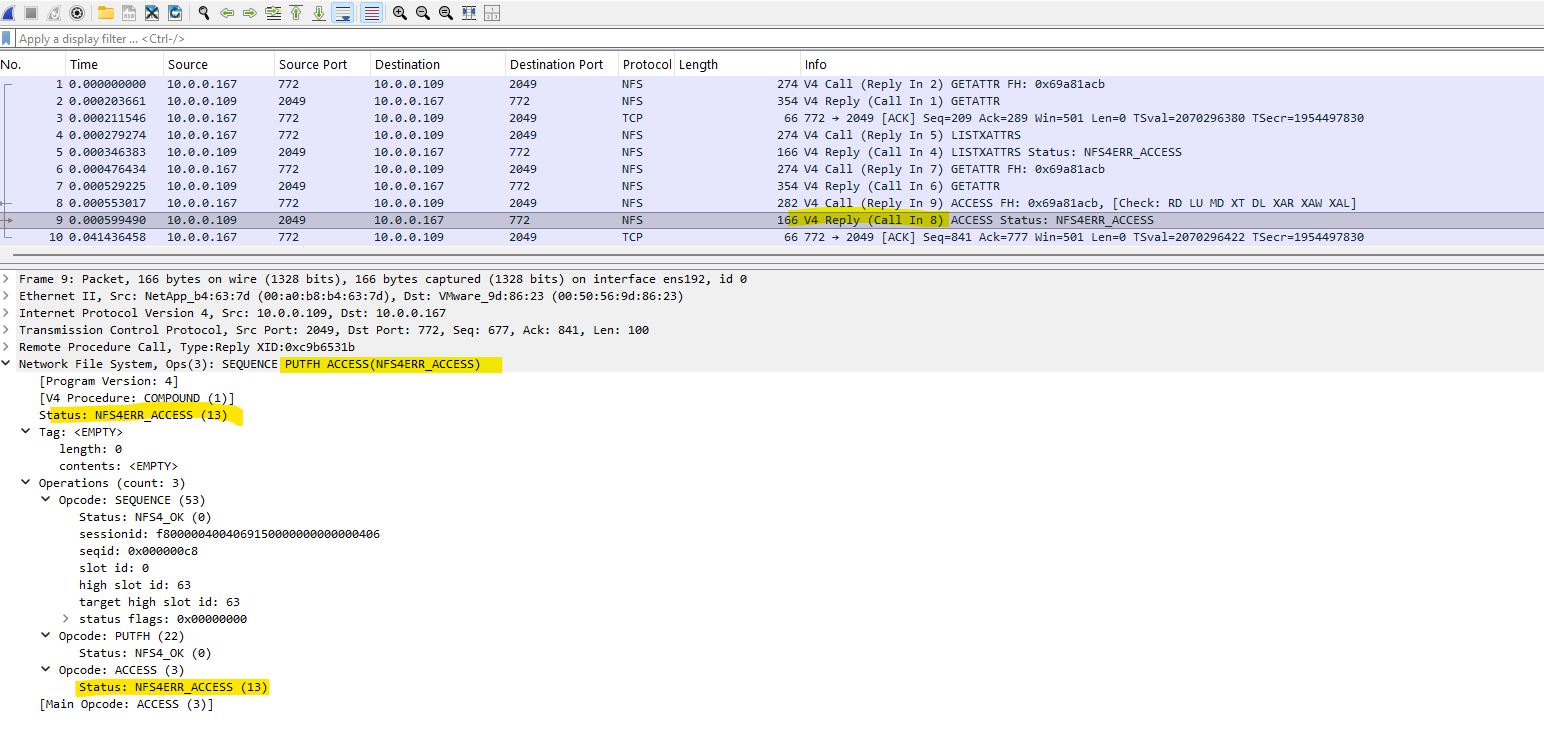Go back to previous packet in history
1544x743 pixels.
[227, 13]
